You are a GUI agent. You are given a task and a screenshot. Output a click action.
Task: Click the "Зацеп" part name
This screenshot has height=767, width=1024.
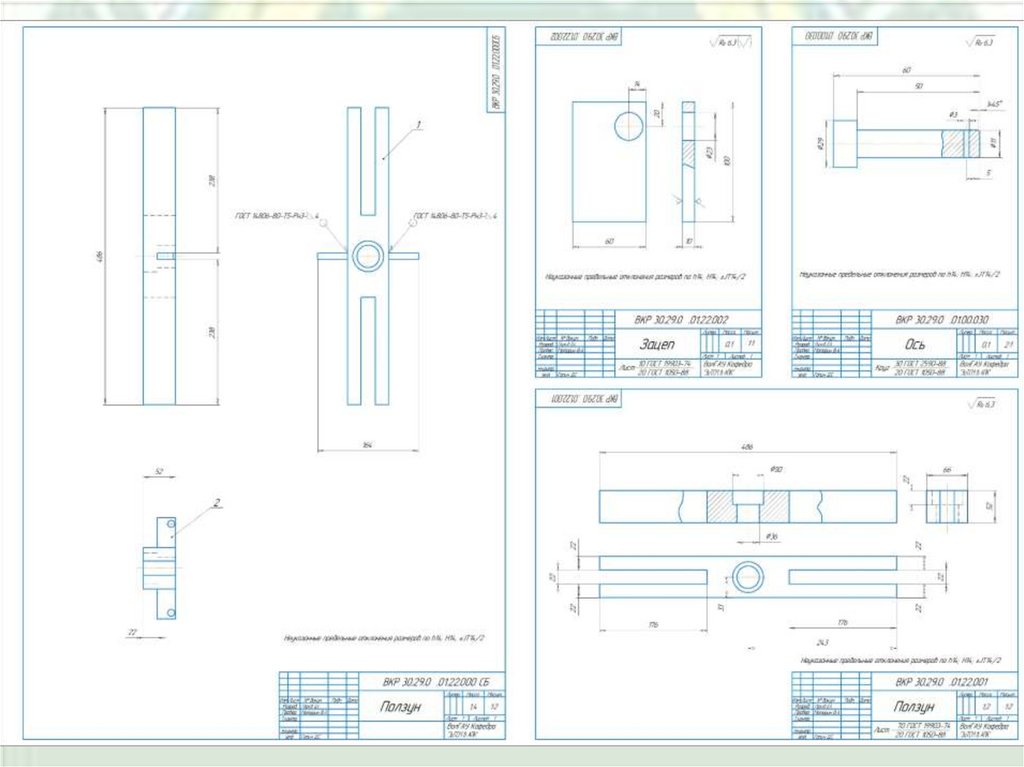click(x=656, y=344)
